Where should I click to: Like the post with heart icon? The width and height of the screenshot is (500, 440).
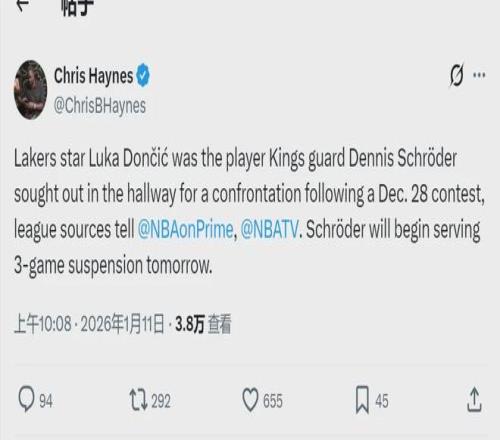[250, 400]
